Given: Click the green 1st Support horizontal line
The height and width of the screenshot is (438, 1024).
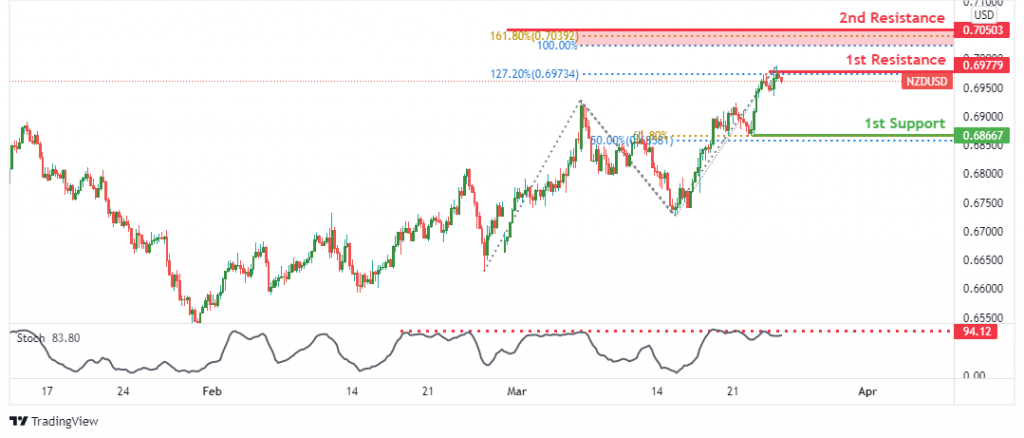Looking at the screenshot, I should pos(852,136).
